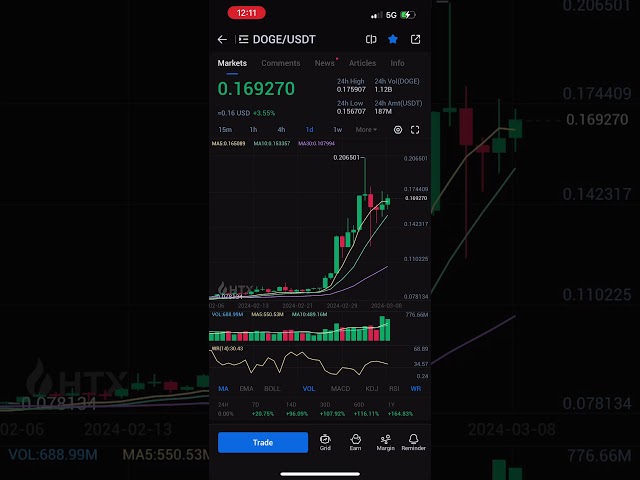640x480 pixels.
Task: Click the blue Trade button
Action: click(263, 442)
